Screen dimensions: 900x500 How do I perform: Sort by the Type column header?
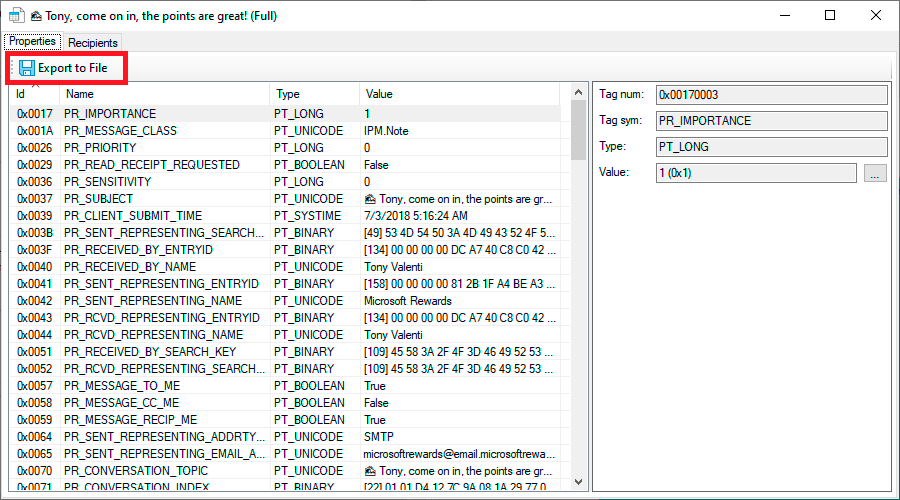(314, 94)
